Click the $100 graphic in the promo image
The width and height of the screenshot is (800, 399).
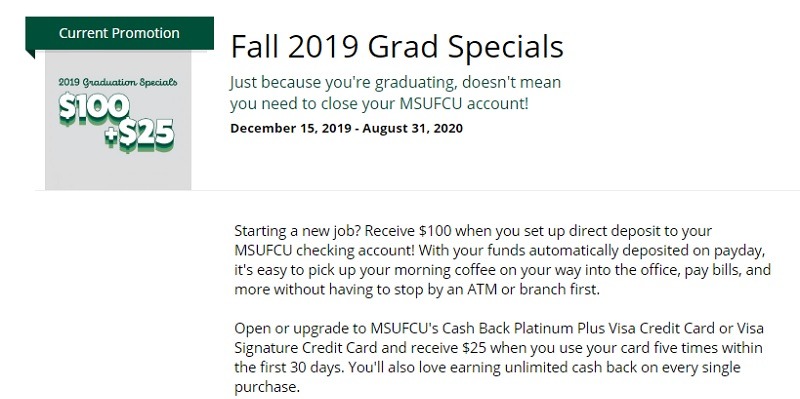tap(94, 108)
